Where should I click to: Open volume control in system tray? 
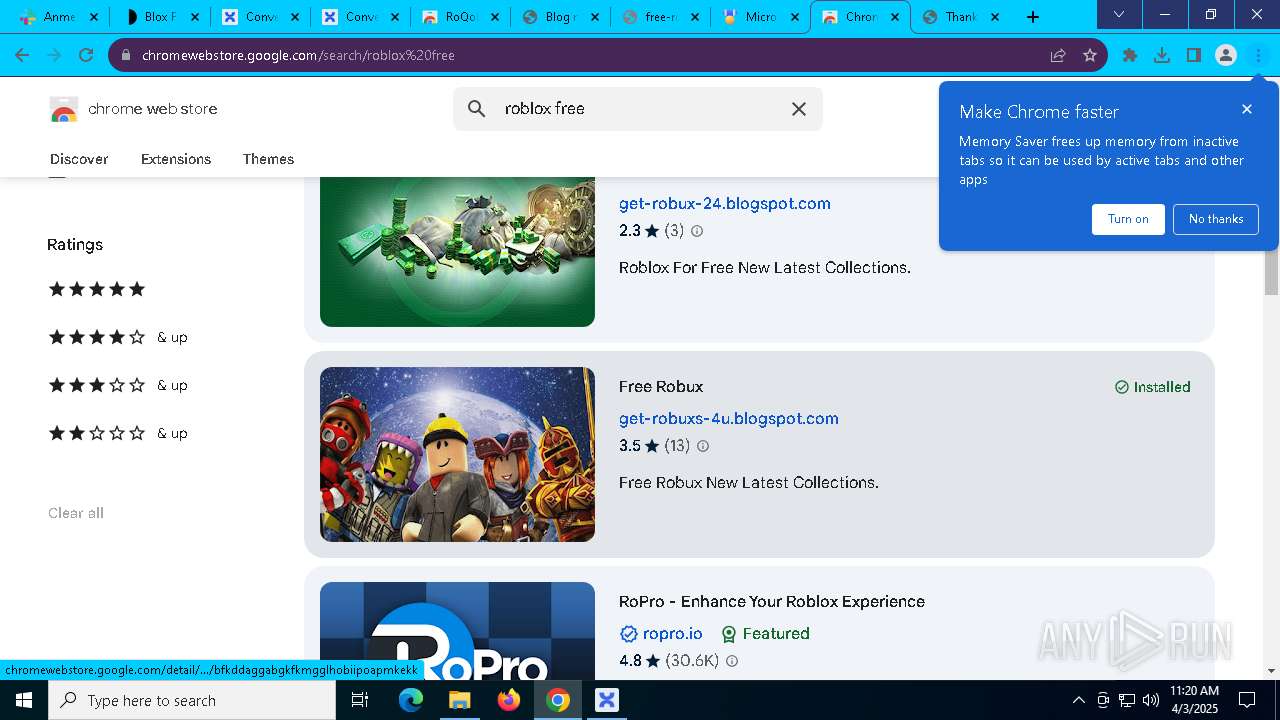click(x=1151, y=700)
